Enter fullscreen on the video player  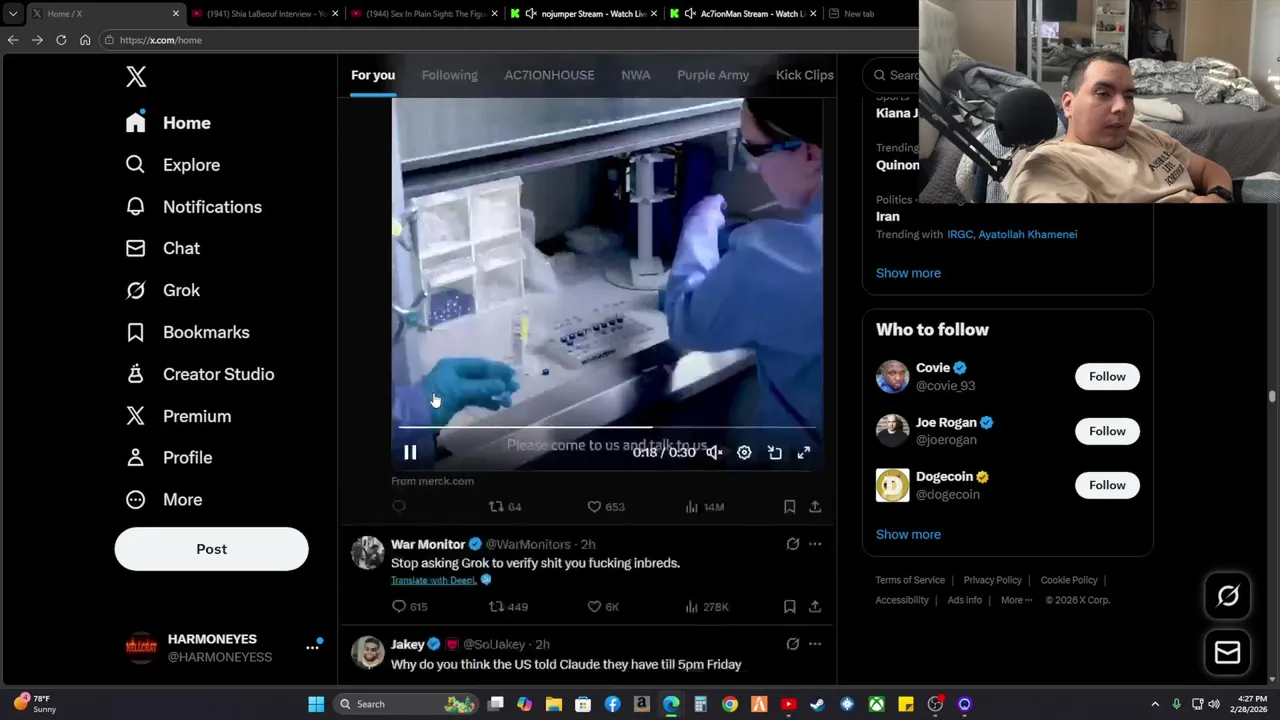[x=803, y=453]
